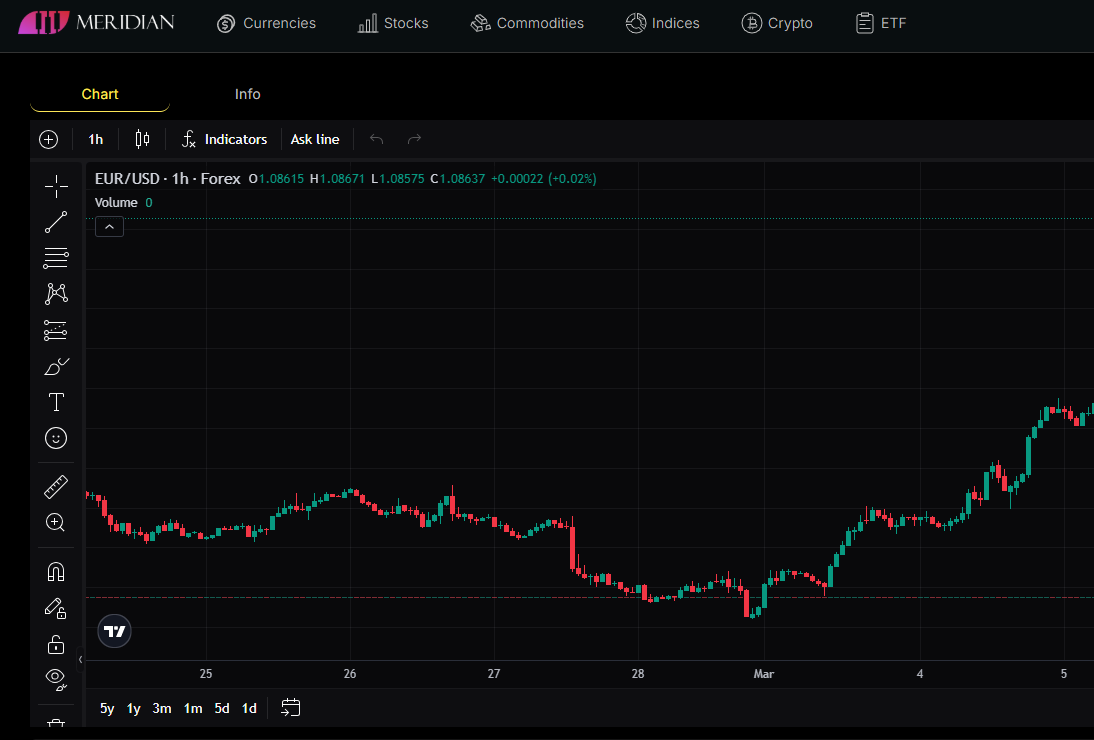This screenshot has height=740, width=1094.
Task: Set chart range to 3m
Action: pyautogui.click(x=162, y=708)
